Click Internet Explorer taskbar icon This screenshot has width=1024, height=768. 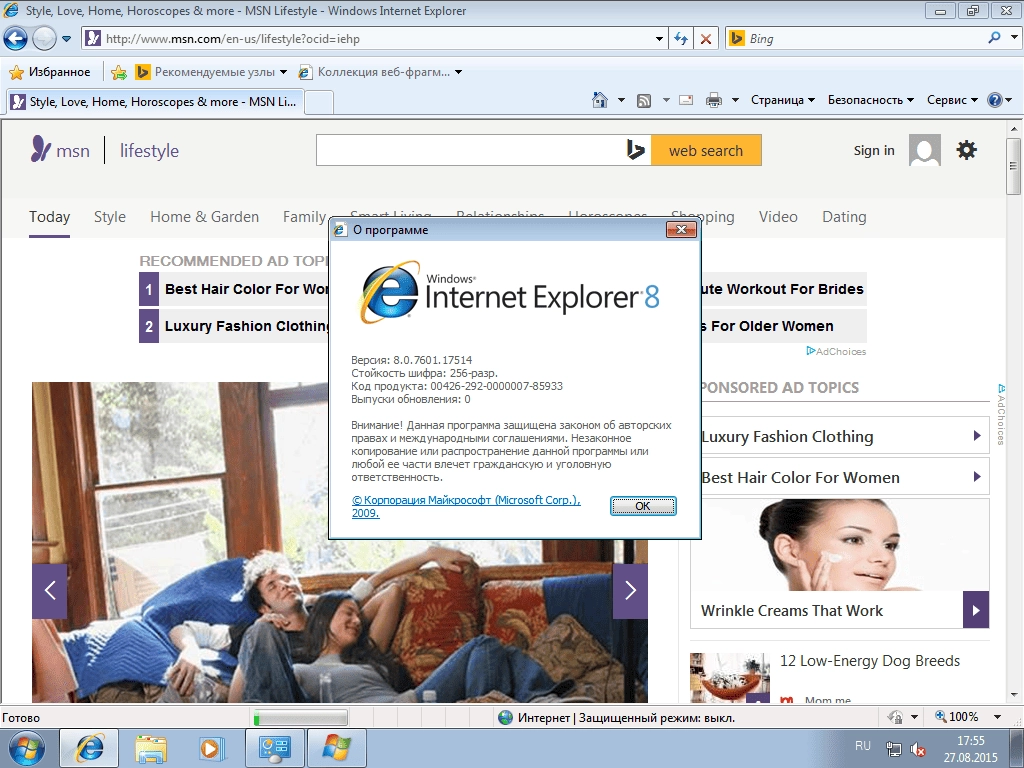pyautogui.click(x=89, y=748)
